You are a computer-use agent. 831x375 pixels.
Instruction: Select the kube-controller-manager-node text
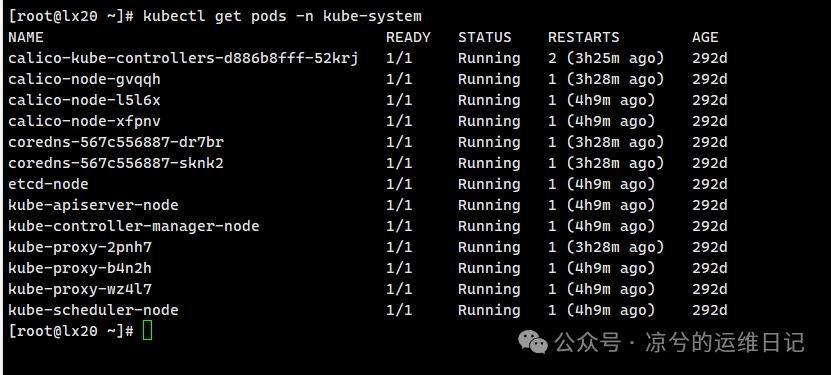click(x=134, y=226)
